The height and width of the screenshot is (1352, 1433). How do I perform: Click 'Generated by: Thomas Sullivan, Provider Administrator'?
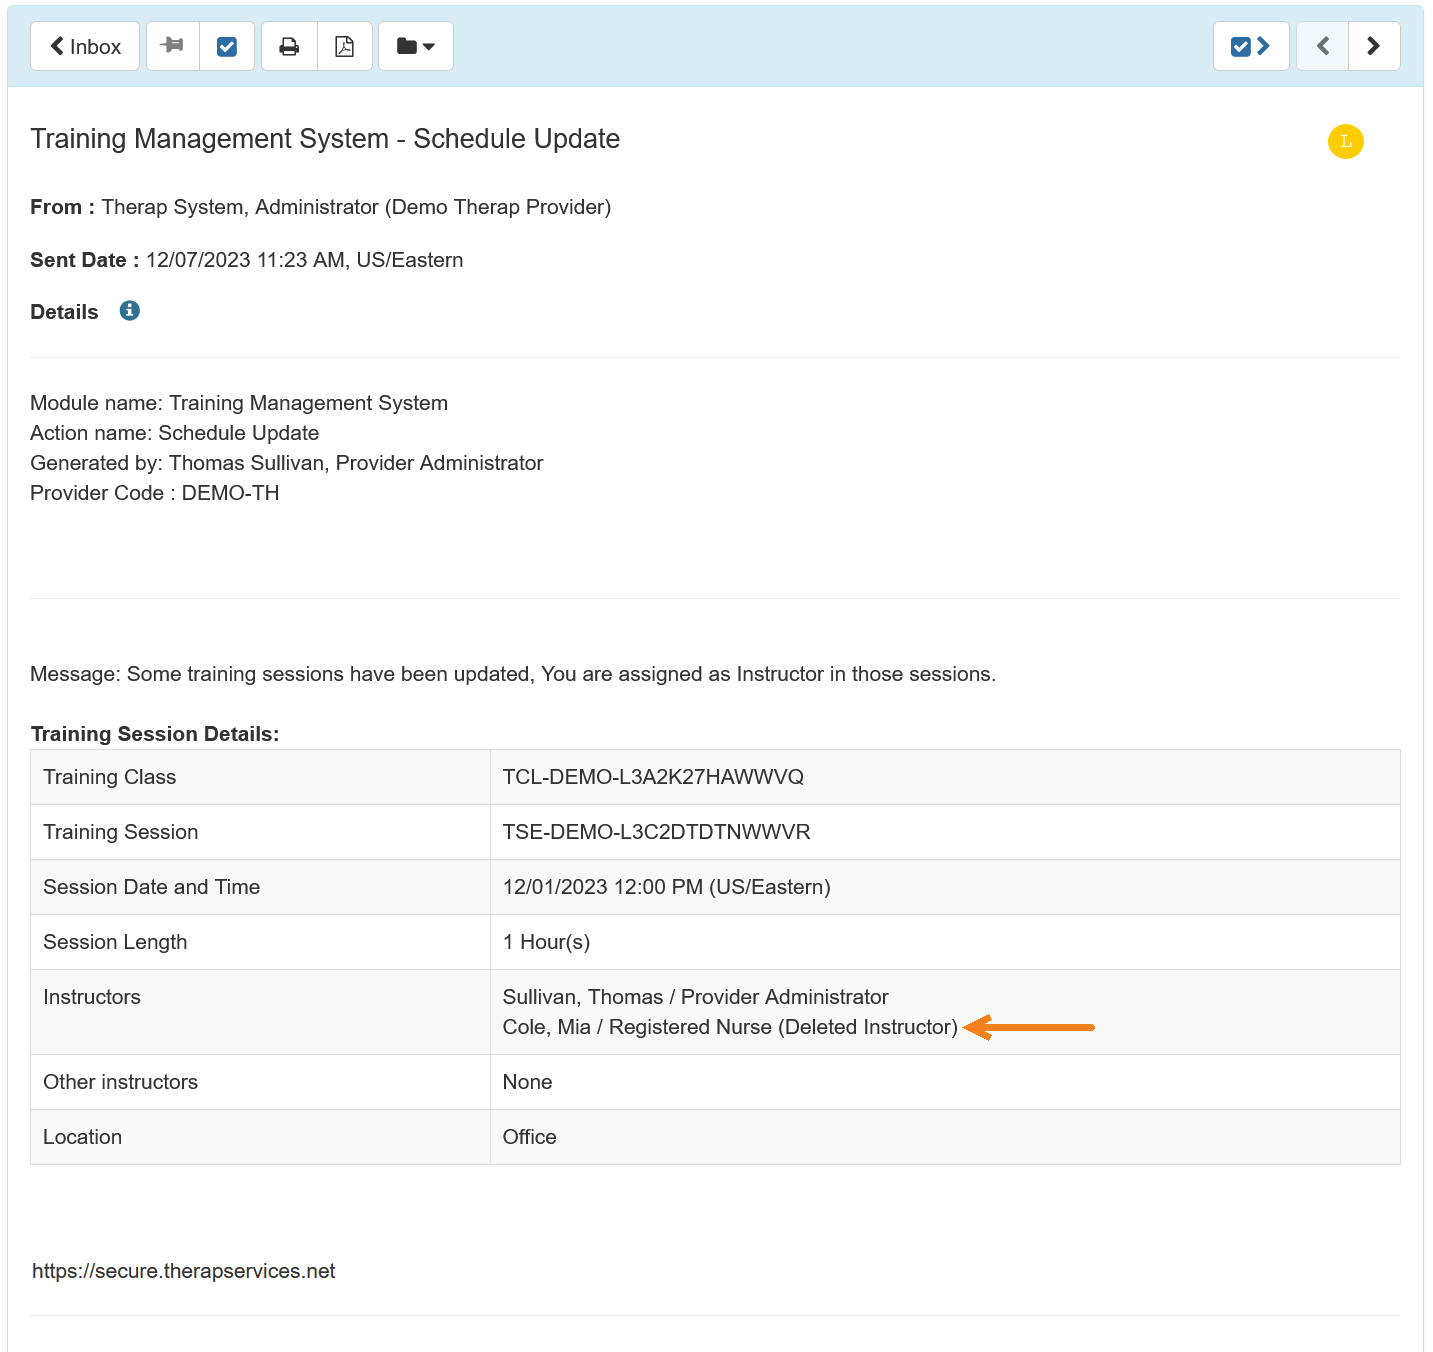(287, 463)
